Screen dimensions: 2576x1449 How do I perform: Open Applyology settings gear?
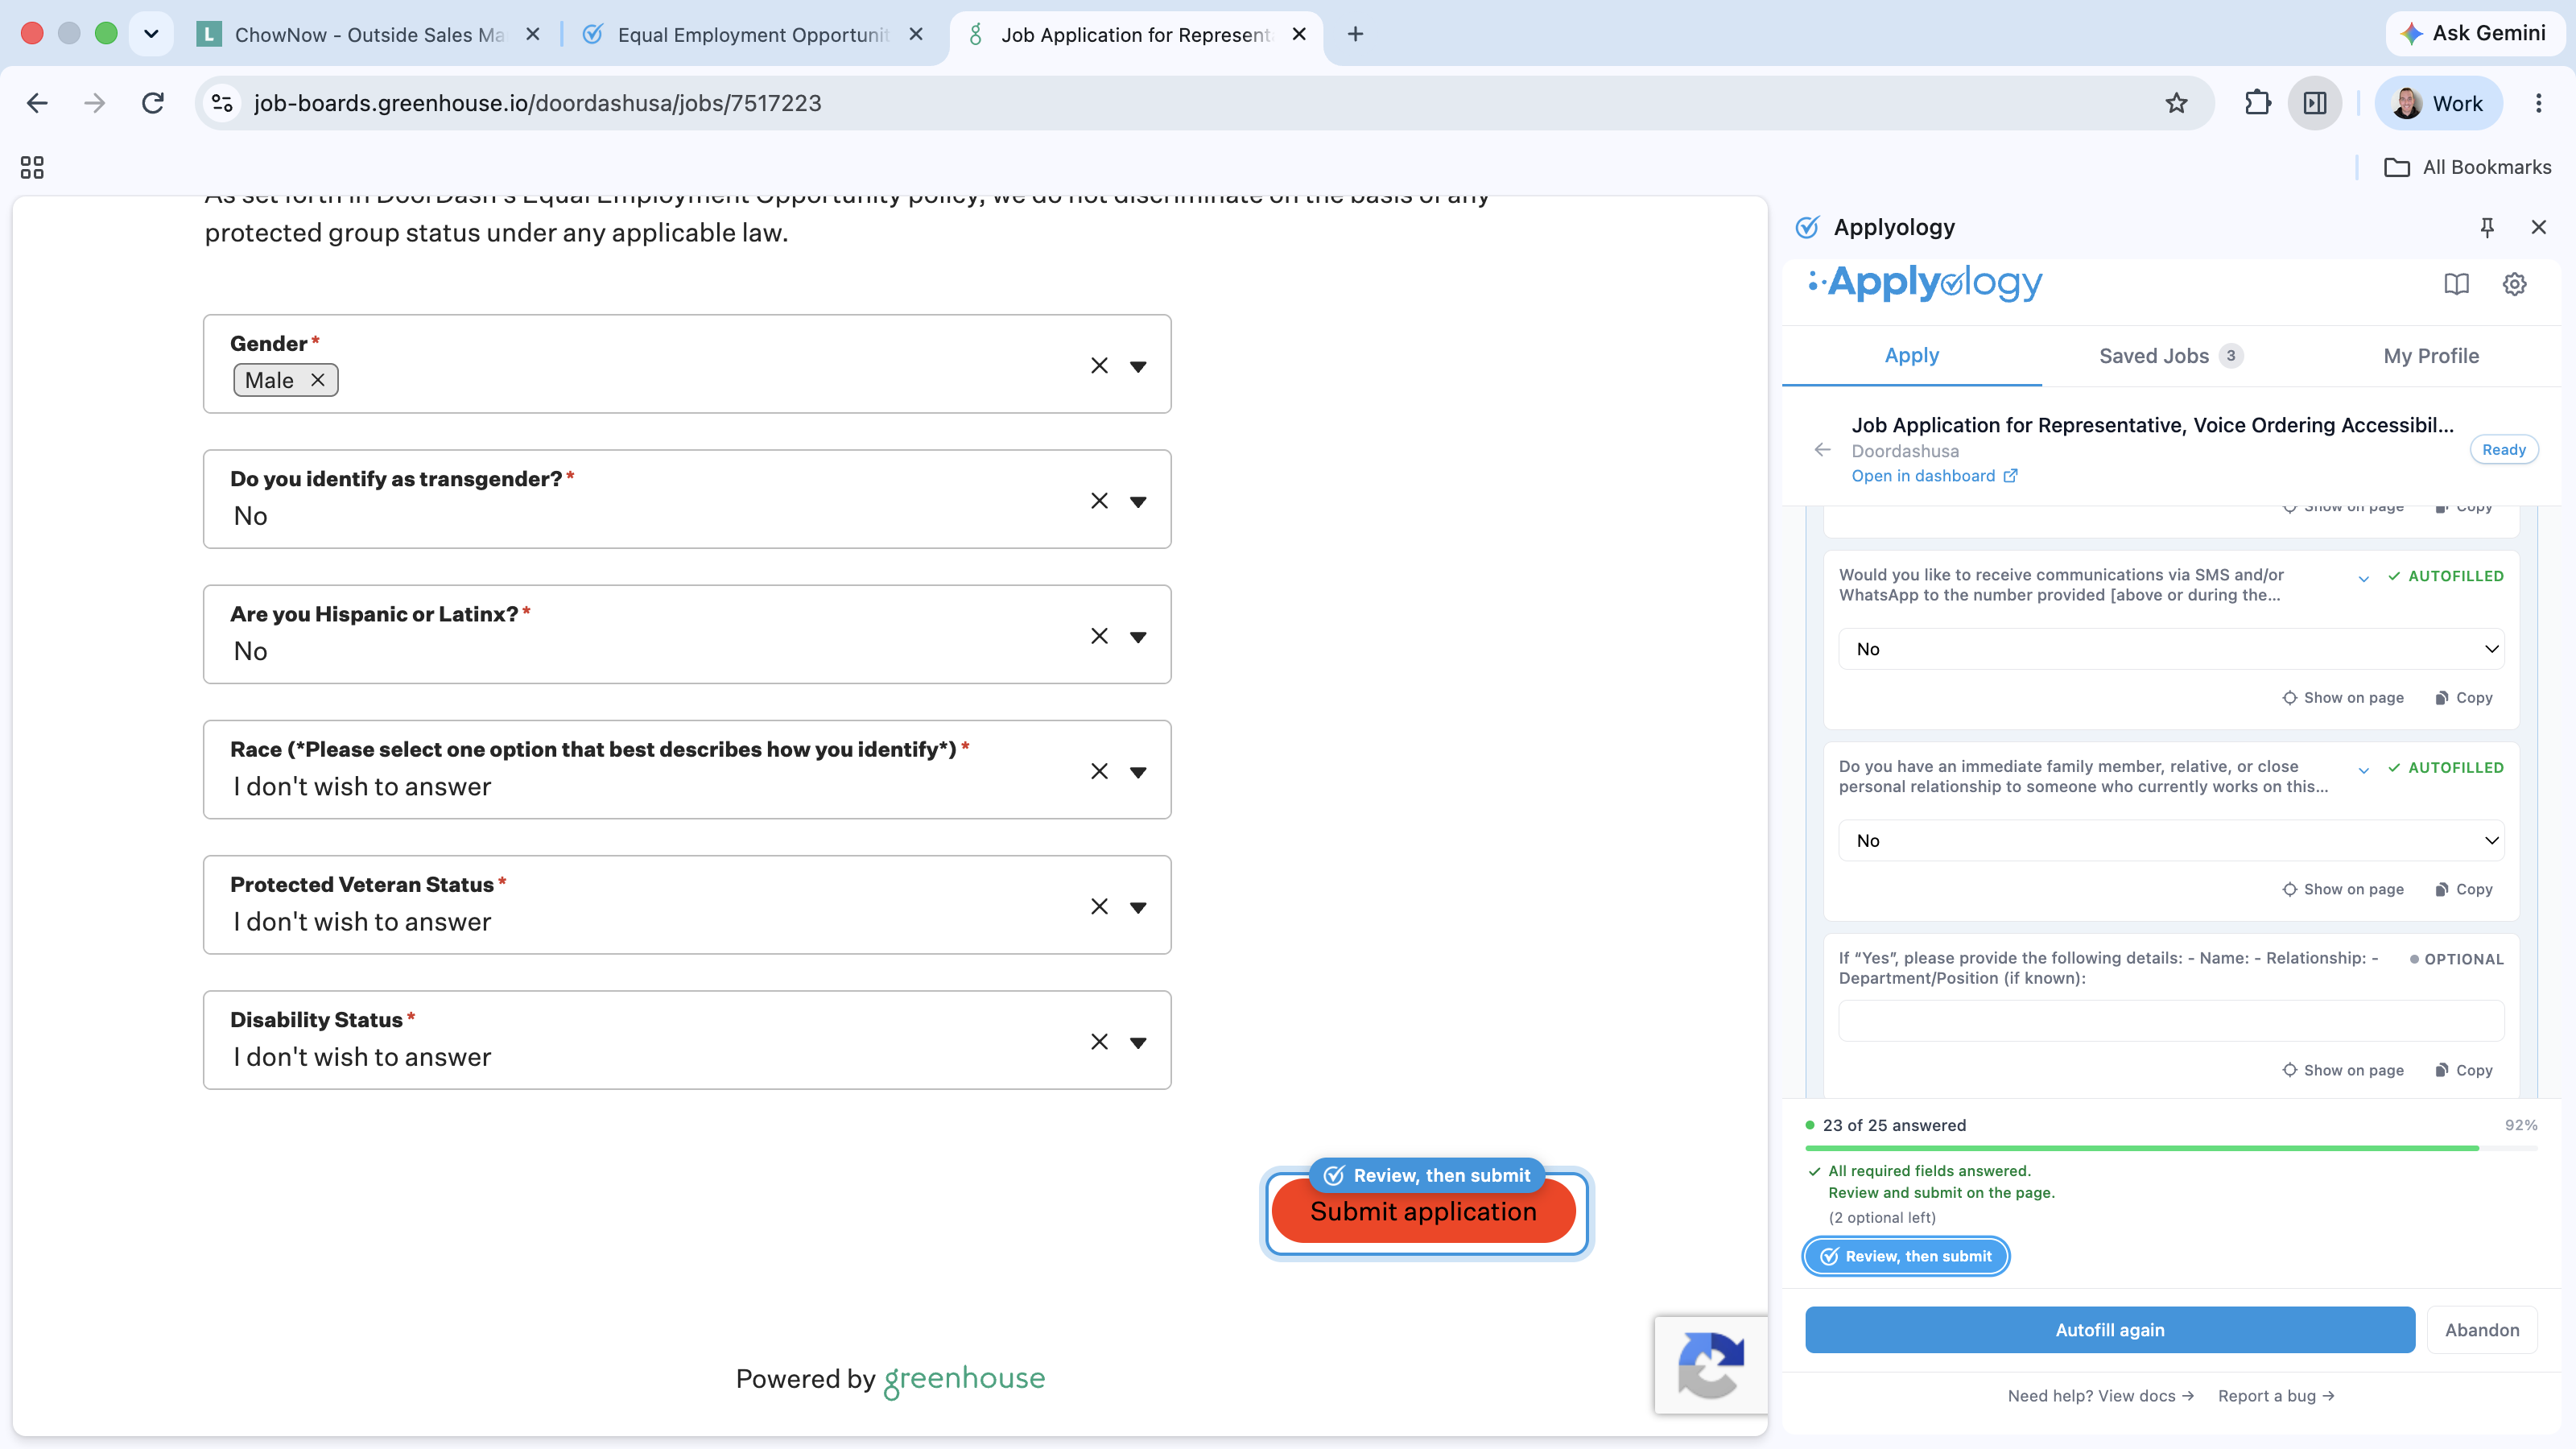tap(2514, 284)
